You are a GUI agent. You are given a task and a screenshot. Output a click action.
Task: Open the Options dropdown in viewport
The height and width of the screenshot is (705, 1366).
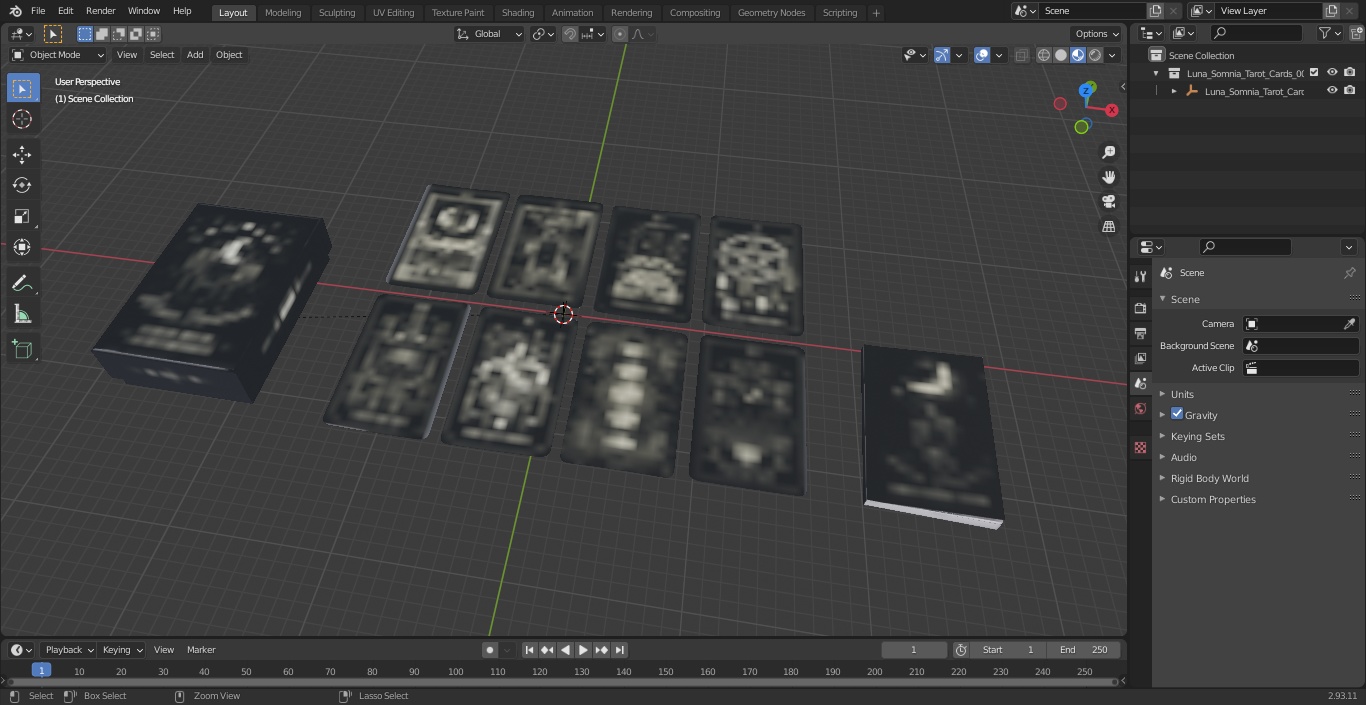(1097, 34)
